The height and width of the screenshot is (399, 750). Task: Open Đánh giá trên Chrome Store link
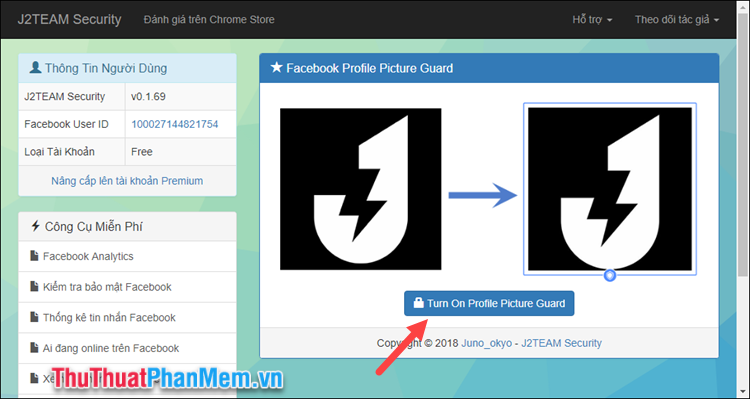209,20
